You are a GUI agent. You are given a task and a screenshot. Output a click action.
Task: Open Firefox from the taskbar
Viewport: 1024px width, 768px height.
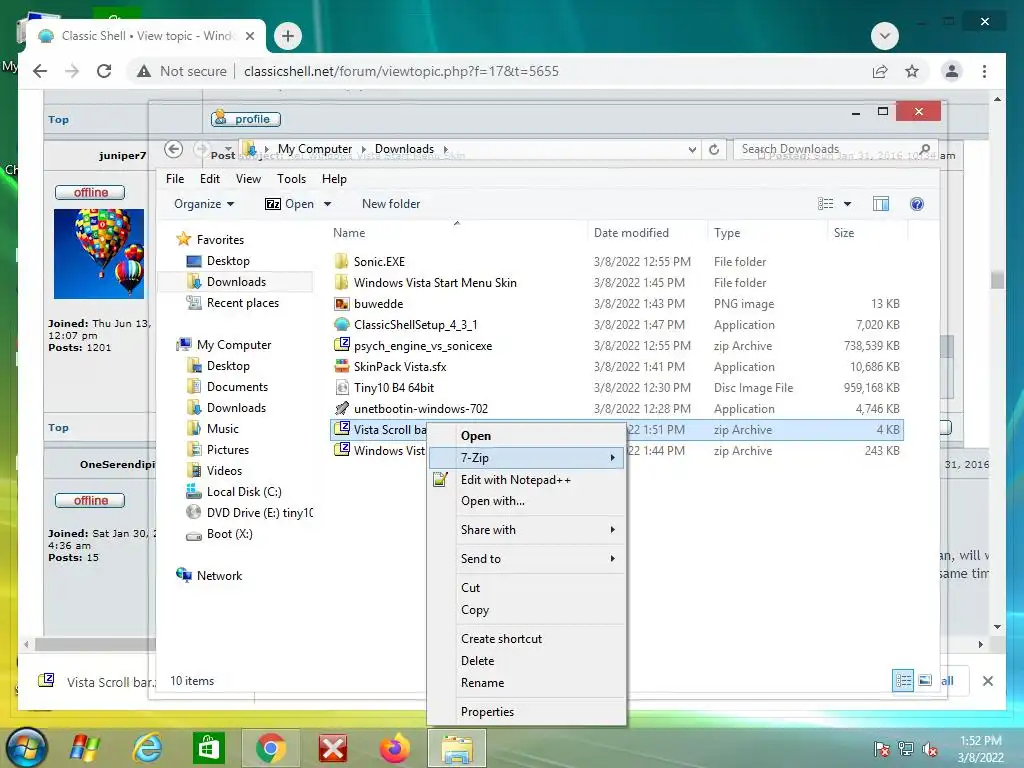click(x=395, y=748)
